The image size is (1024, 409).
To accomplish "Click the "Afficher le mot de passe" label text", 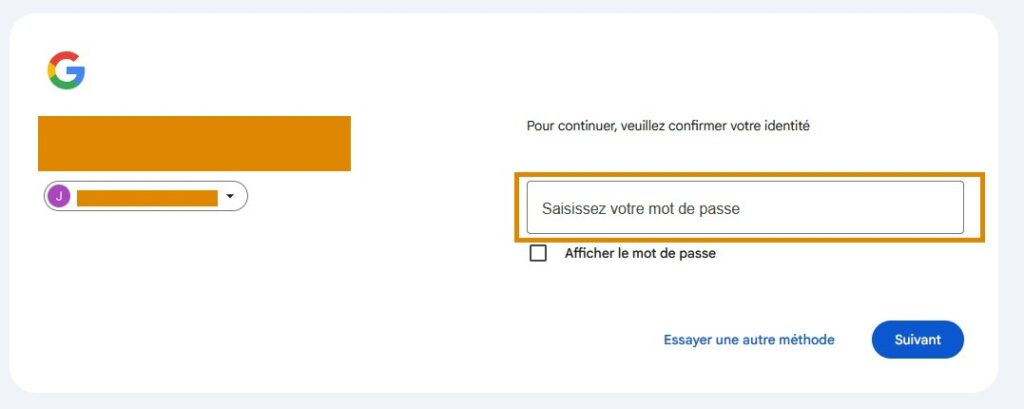I will [640, 253].
